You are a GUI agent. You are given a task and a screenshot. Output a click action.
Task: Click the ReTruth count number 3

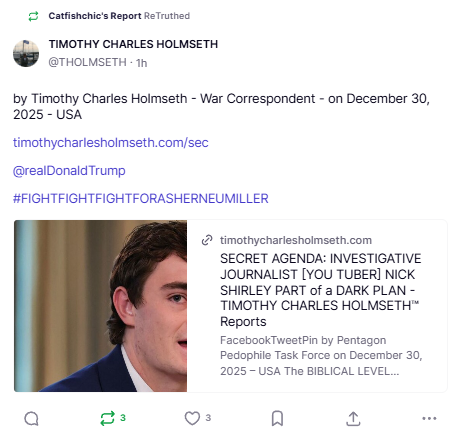point(123,418)
